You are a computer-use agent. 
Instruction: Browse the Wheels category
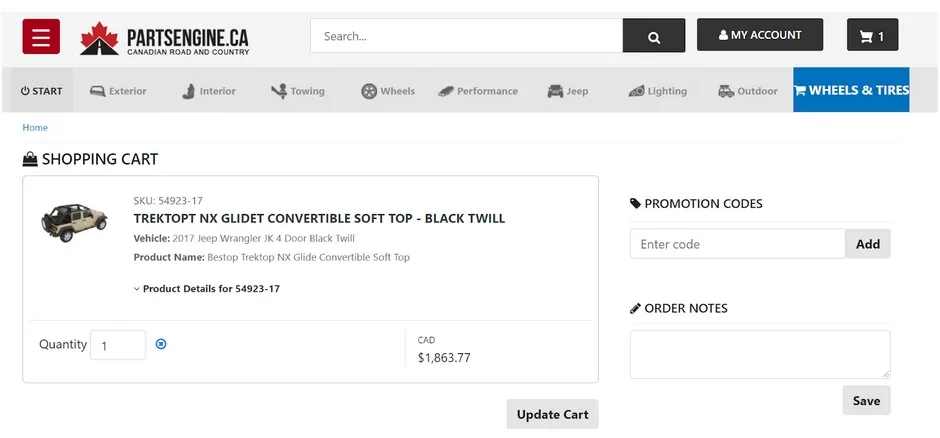click(x=388, y=91)
